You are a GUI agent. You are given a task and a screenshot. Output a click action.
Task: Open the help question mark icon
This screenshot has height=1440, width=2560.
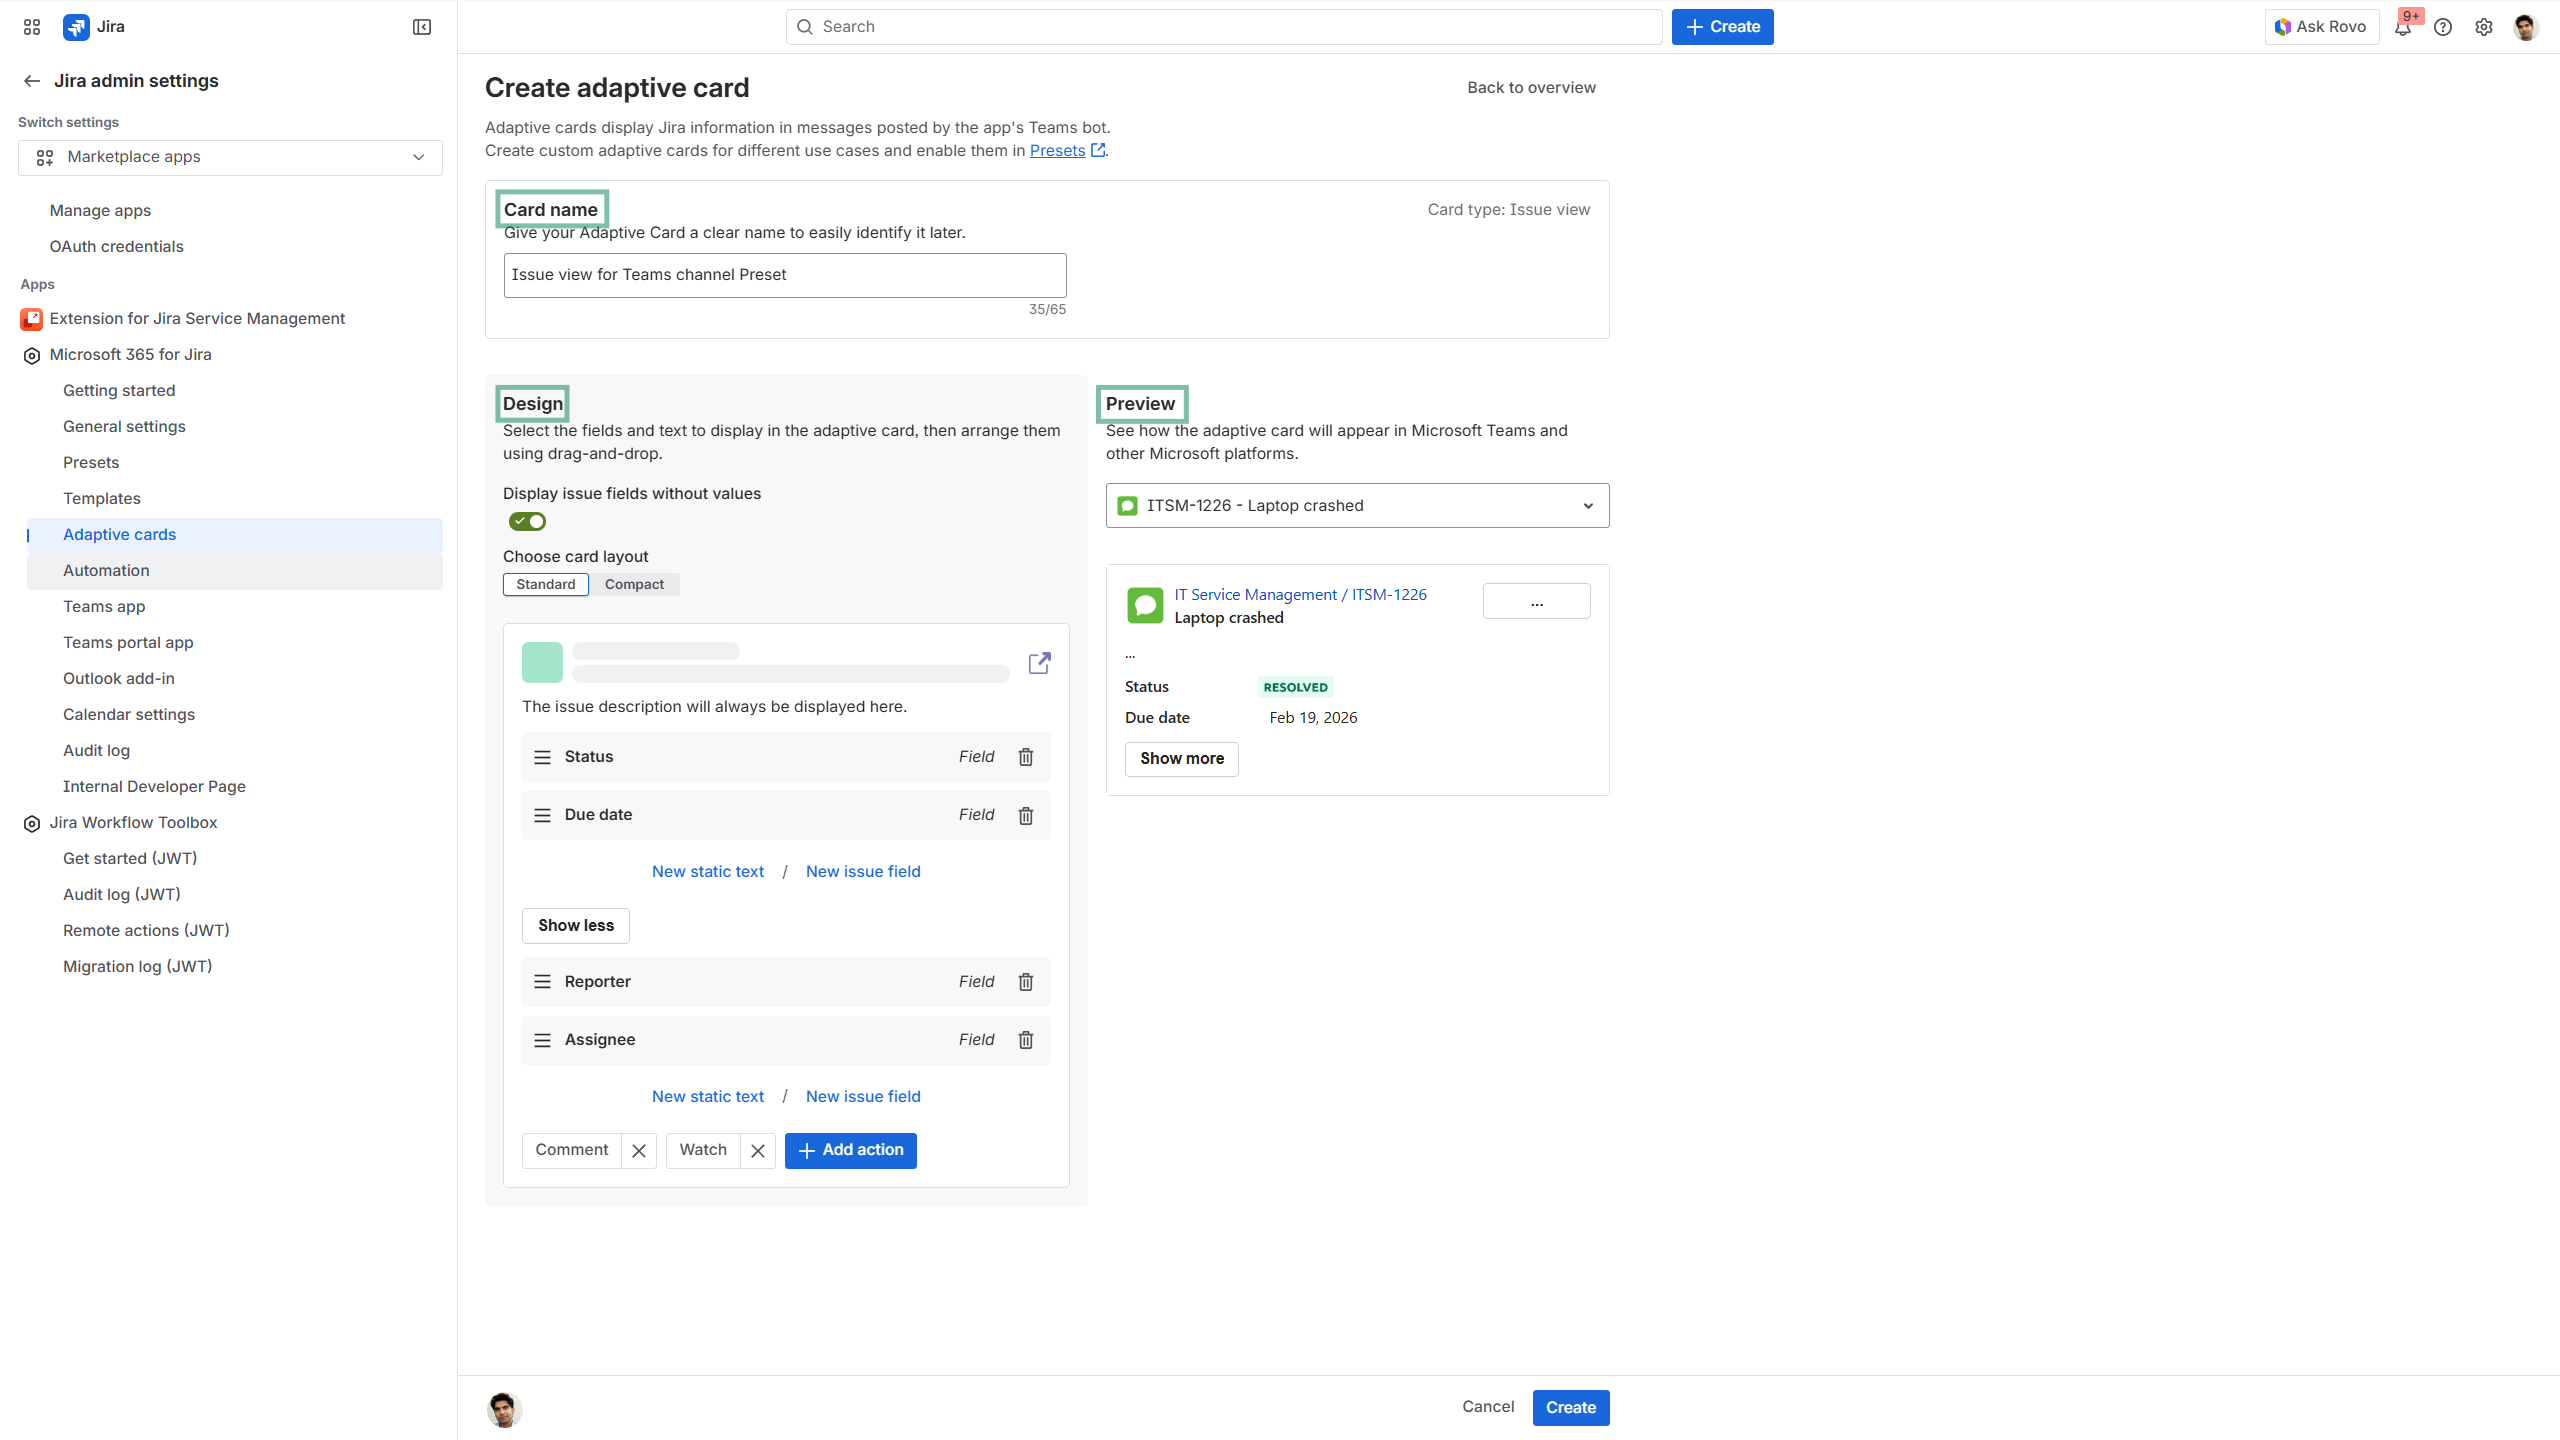pos(2443,27)
